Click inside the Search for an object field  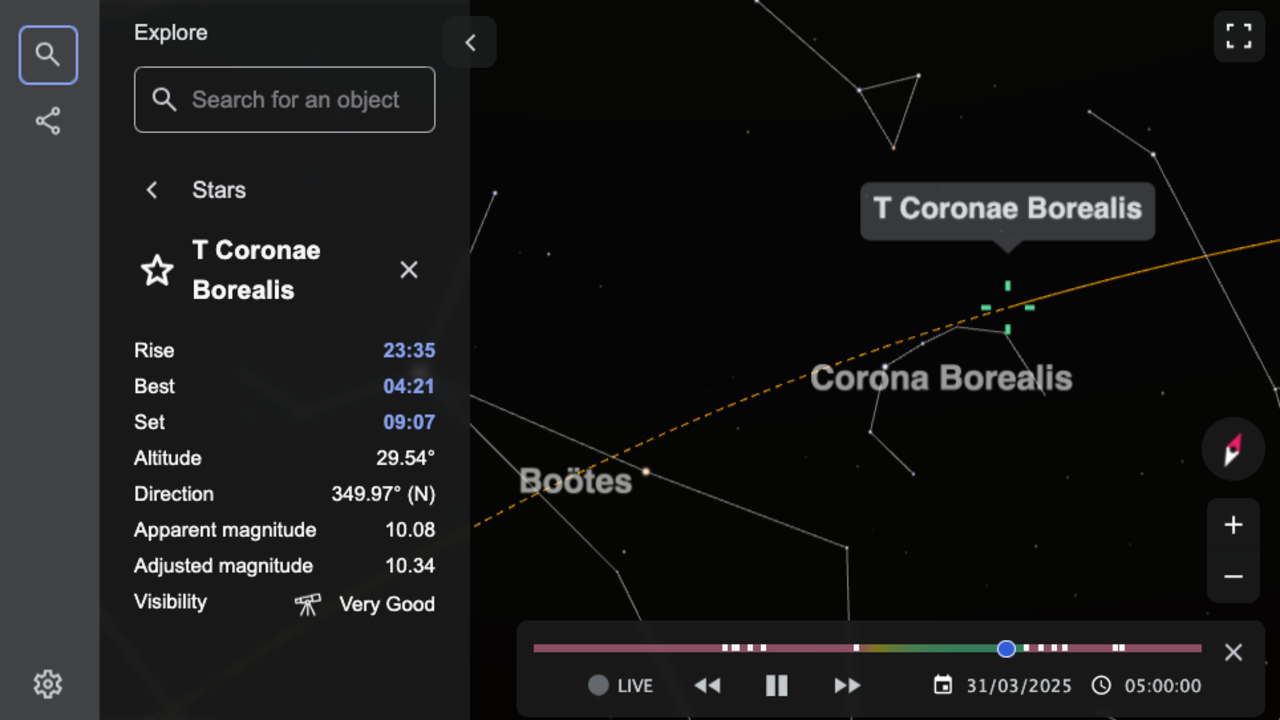284,99
